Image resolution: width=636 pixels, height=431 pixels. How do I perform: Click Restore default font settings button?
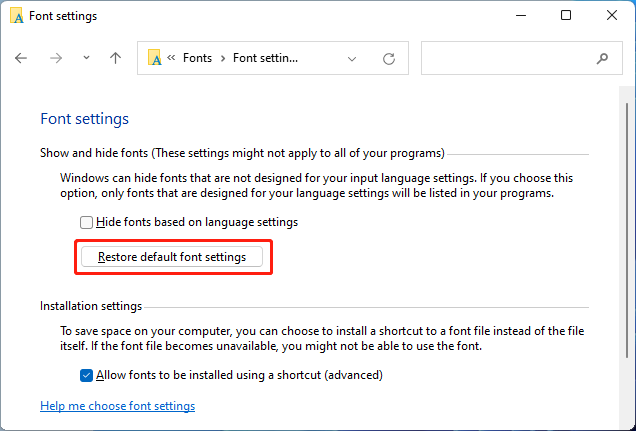coord(172,257)
